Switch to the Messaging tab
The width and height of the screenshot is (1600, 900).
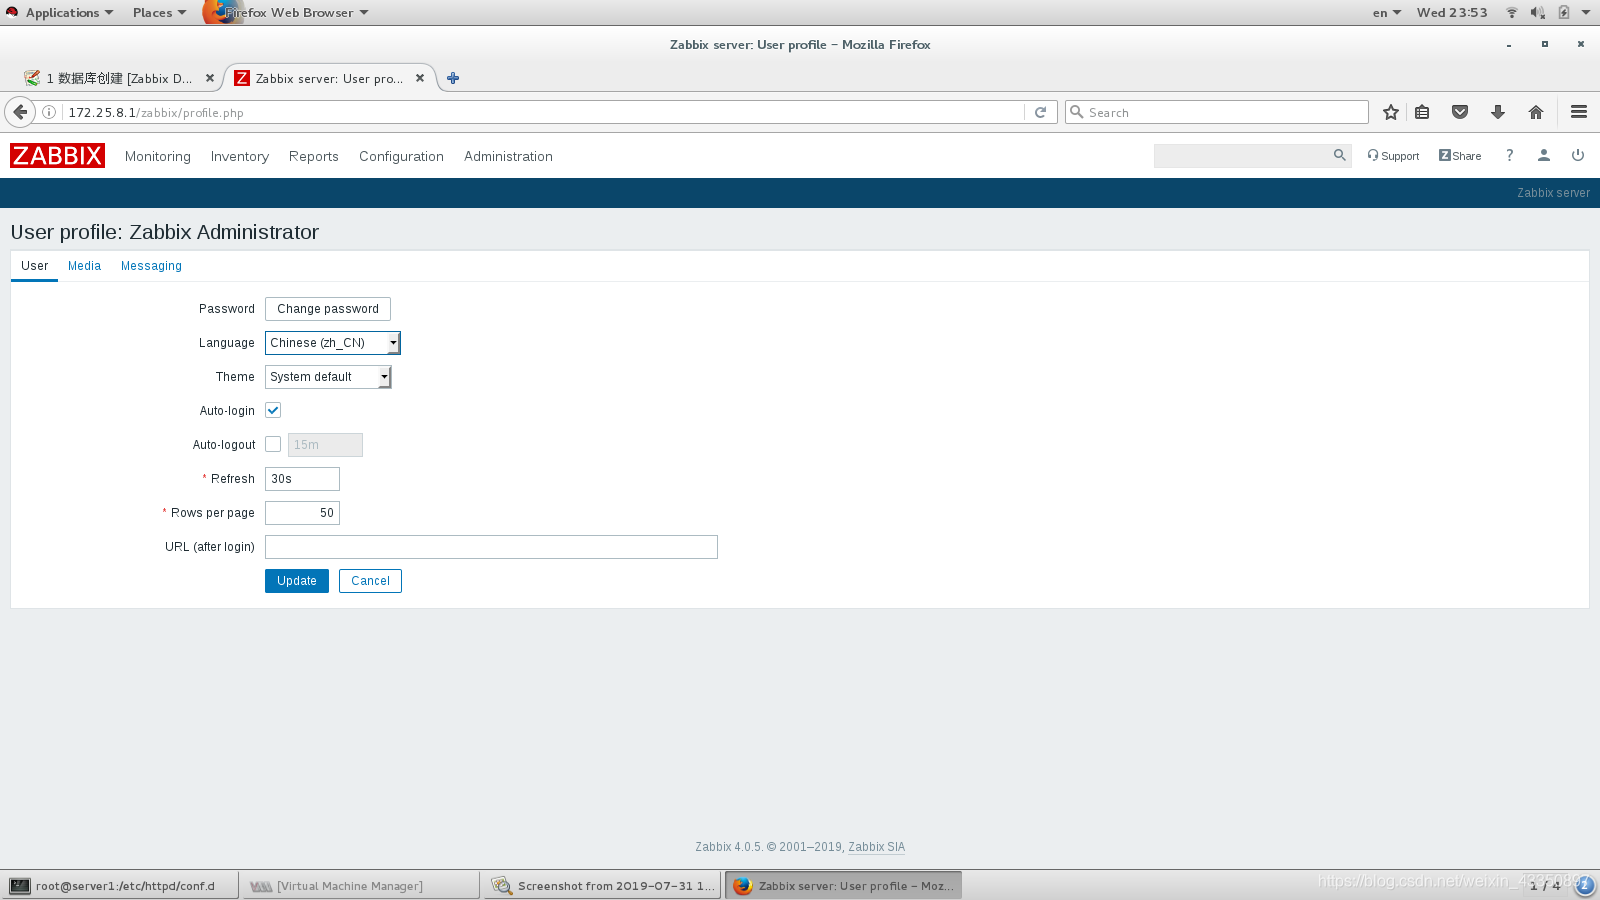(x=151, y=266)
